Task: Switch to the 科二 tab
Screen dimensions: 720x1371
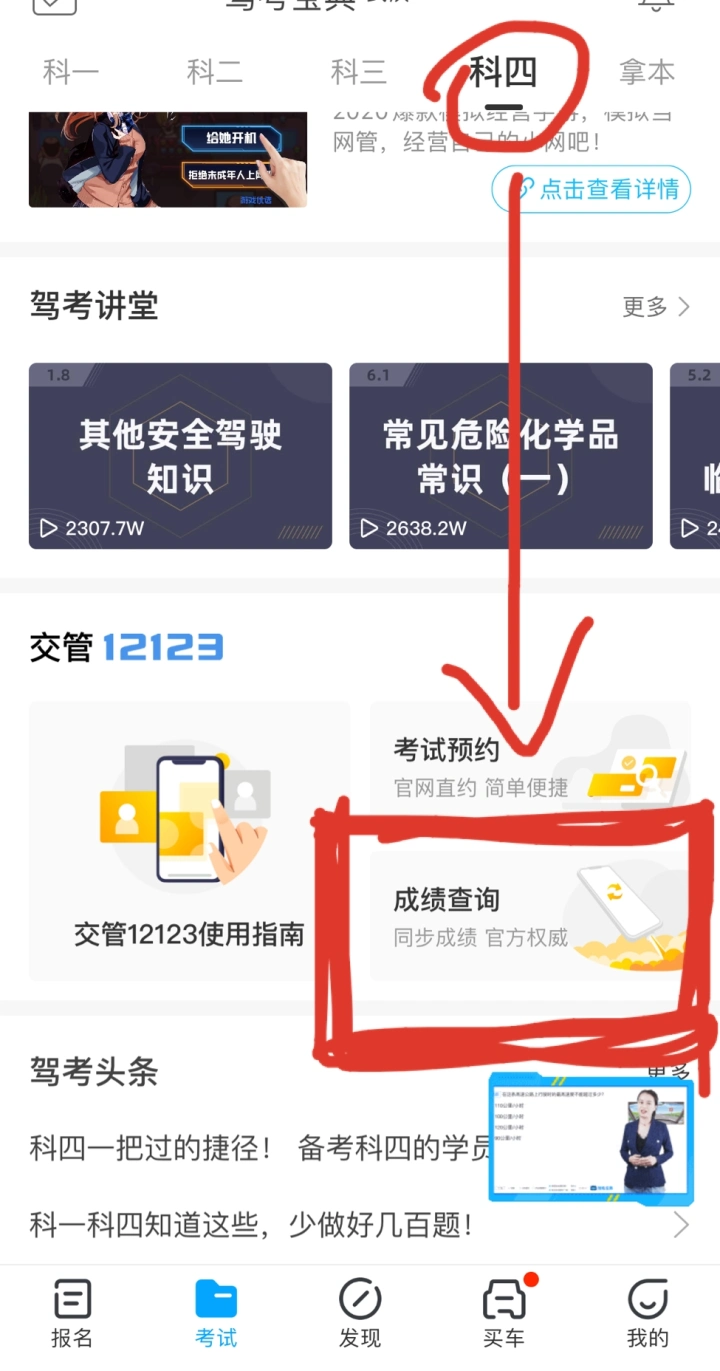Action: pos(215,72)
